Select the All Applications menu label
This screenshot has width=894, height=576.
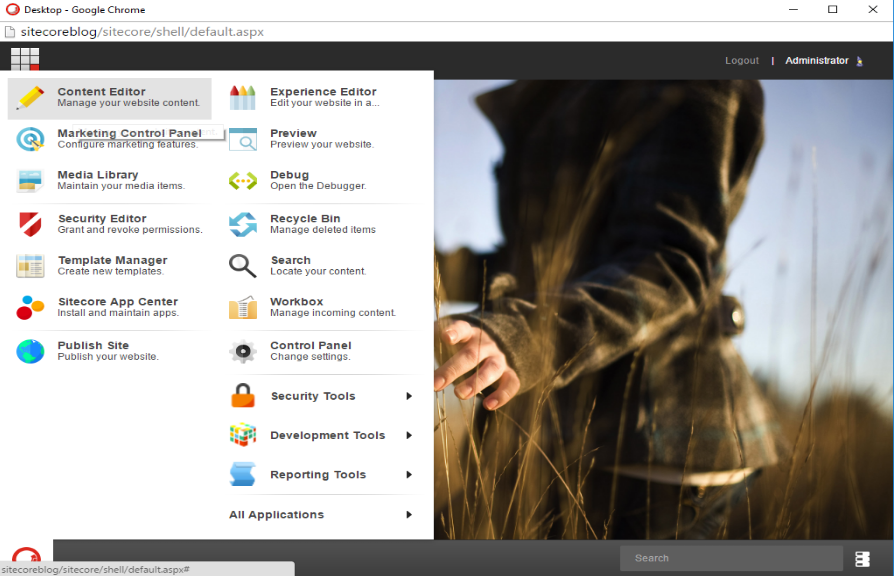click(x=277, y=514)
